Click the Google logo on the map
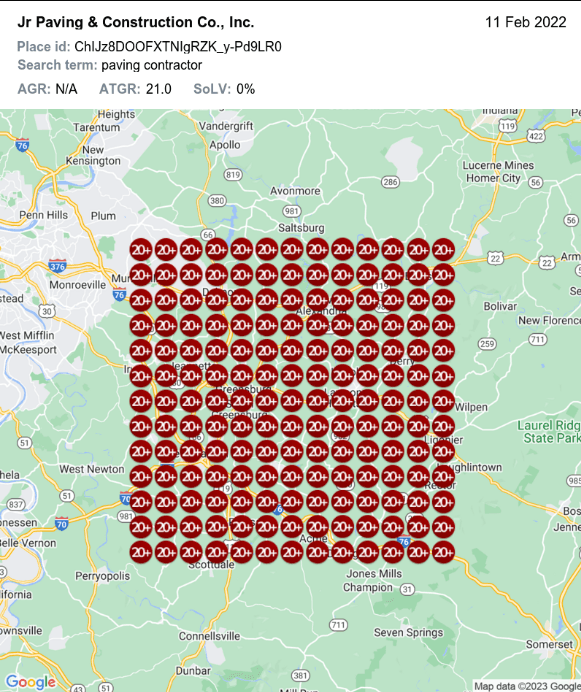This screenshot has width=581, height=692. 30,682
